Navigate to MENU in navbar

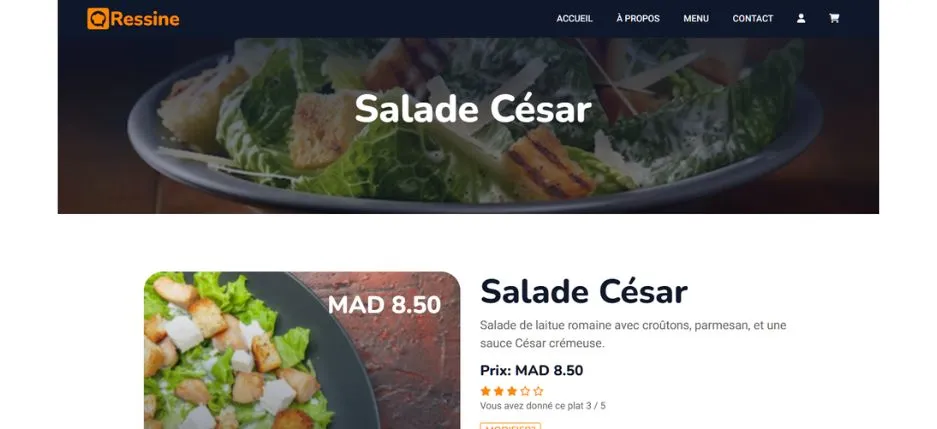pyautogui.click(x=696, y=19)
